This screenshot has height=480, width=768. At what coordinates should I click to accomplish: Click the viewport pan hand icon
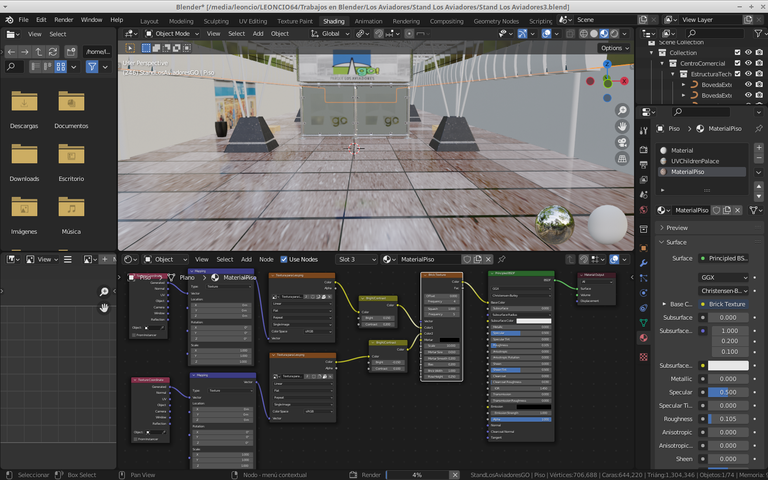622,127
